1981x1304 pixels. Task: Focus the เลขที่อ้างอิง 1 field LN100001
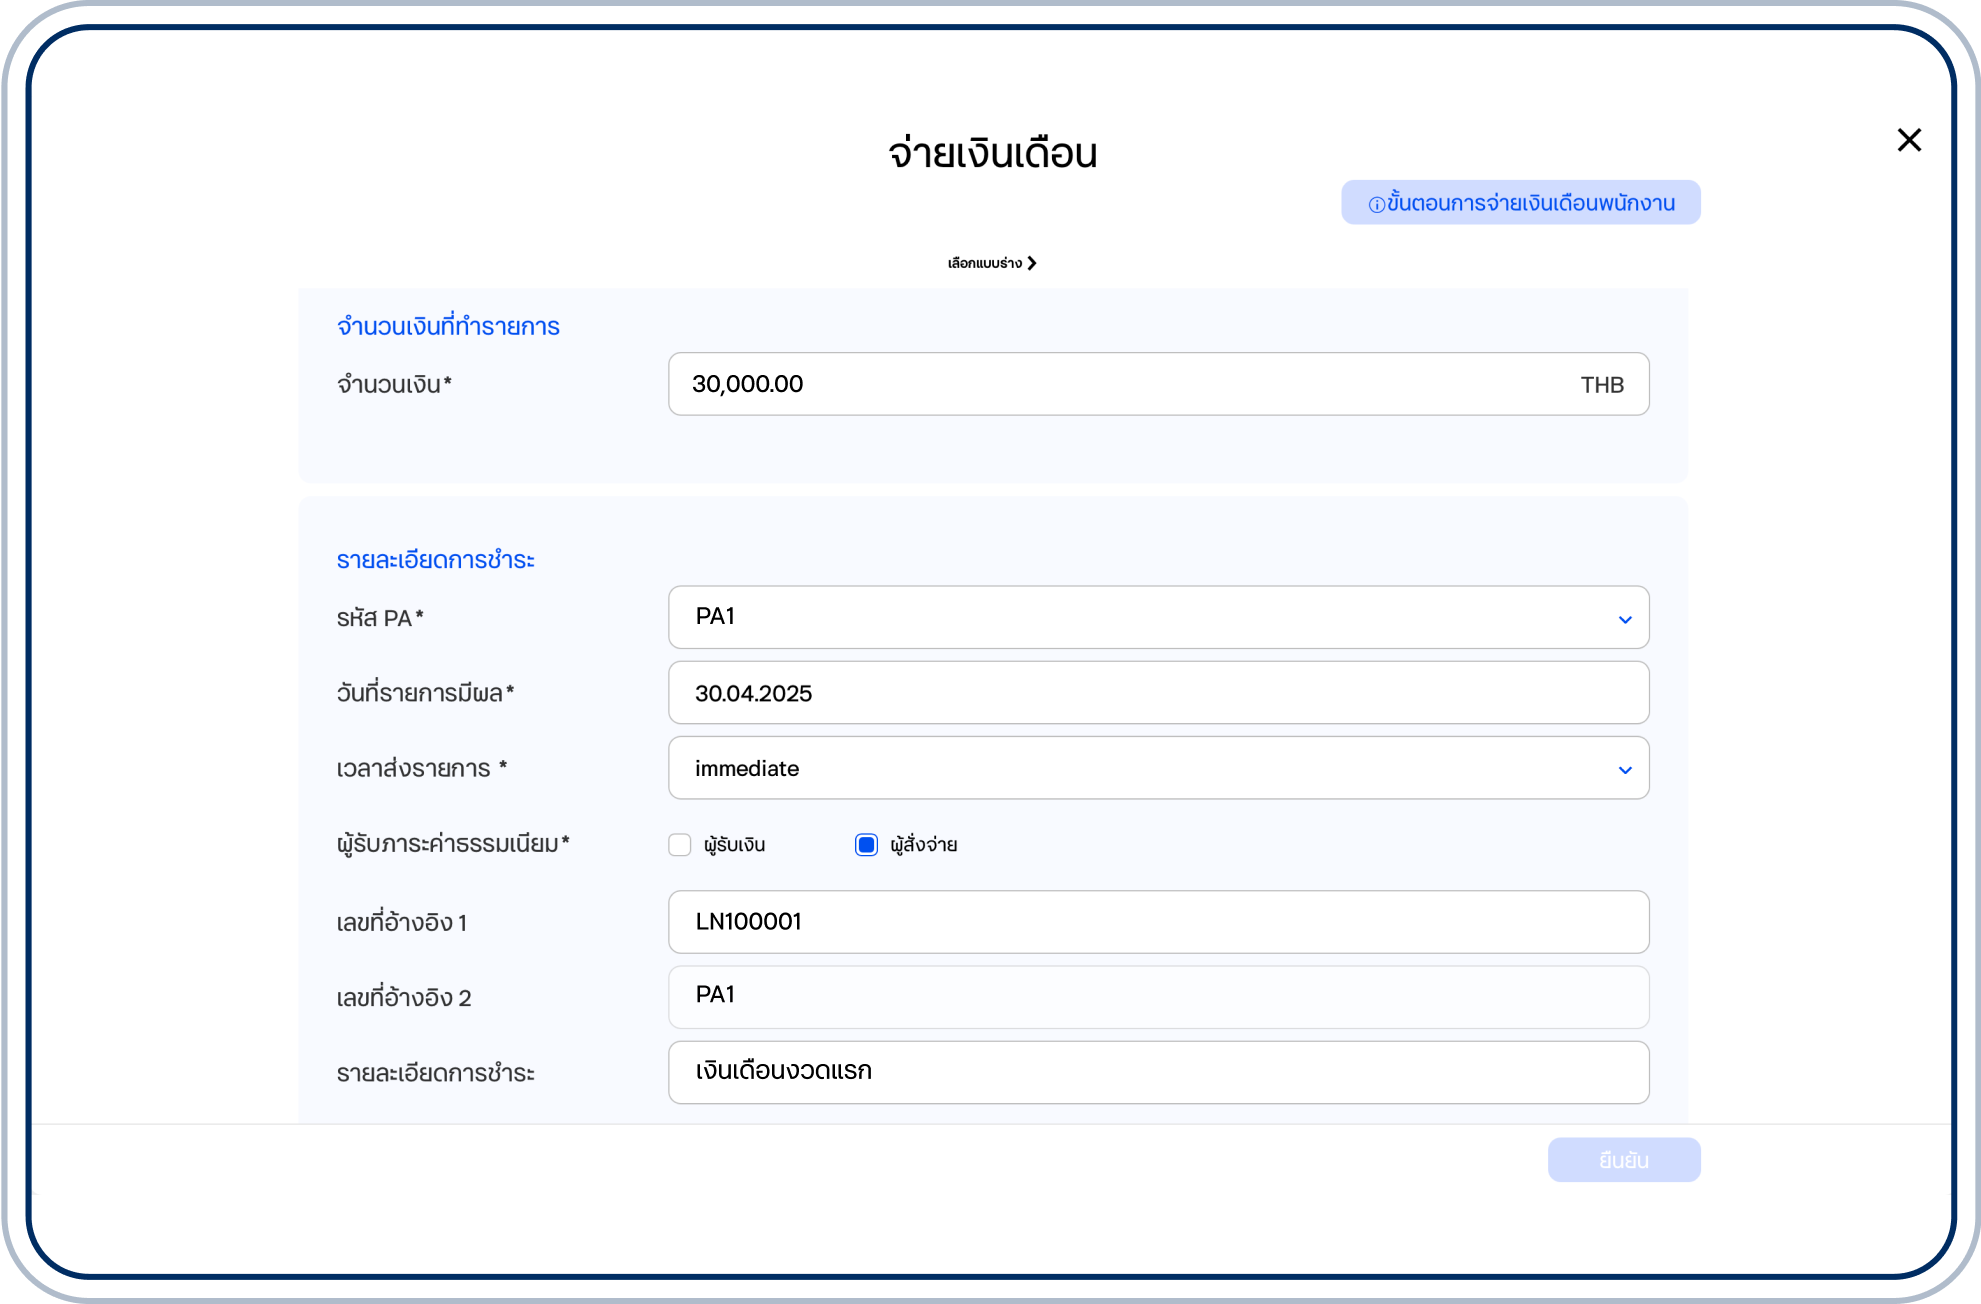coord(1158,922)
